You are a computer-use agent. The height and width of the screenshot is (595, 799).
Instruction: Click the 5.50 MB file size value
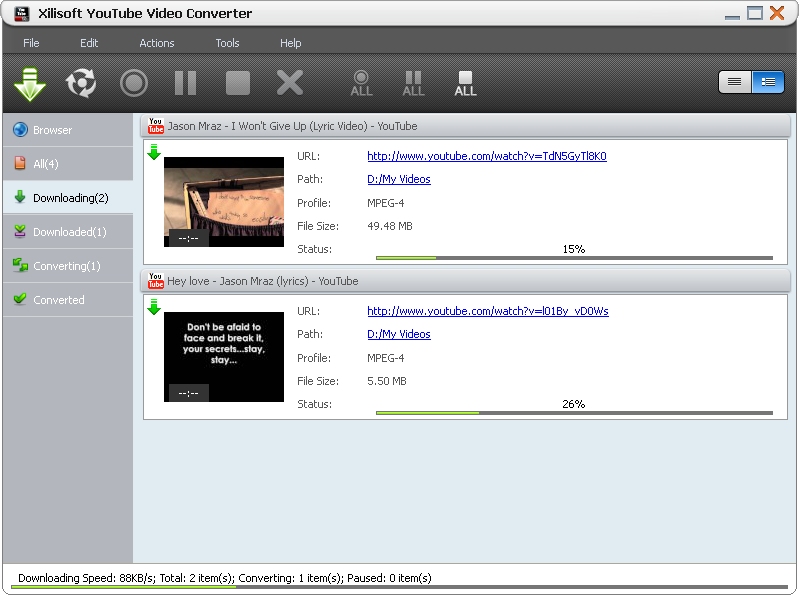pyautogui.click(x=387, y=381)
